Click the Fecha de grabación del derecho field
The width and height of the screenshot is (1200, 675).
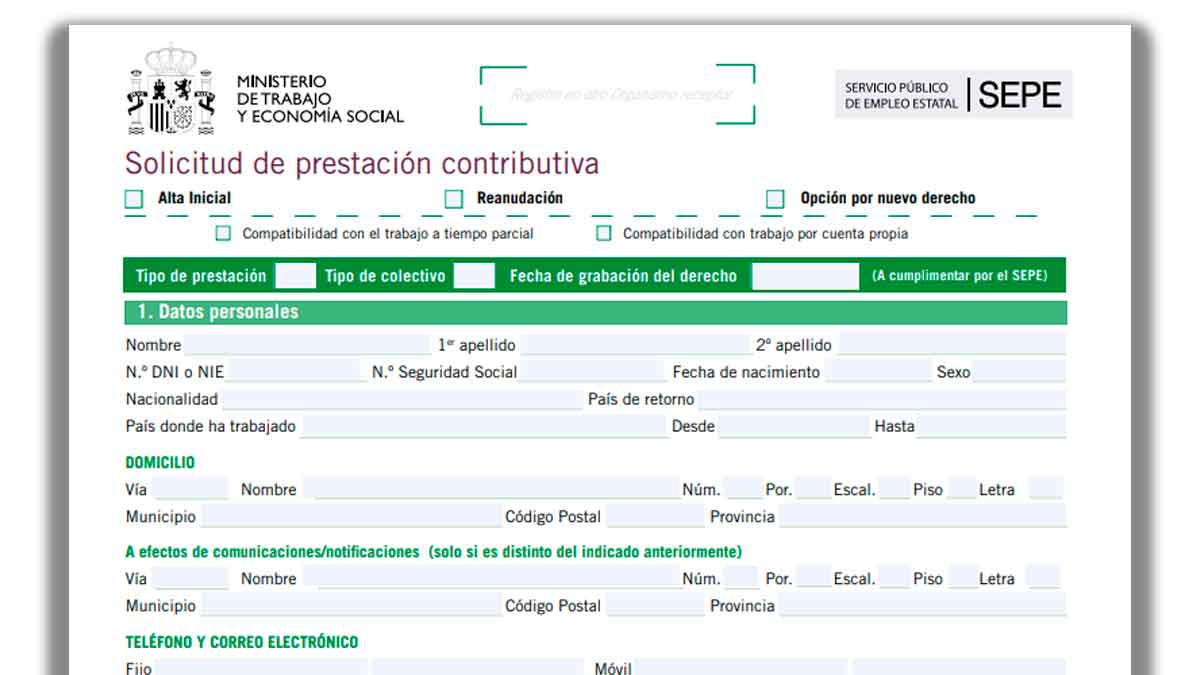tap(805, 276)
